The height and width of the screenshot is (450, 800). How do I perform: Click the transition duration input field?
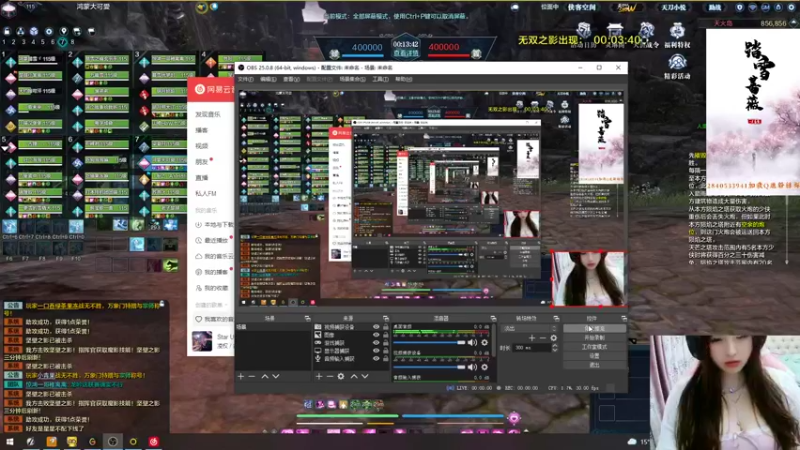[532, 347]
